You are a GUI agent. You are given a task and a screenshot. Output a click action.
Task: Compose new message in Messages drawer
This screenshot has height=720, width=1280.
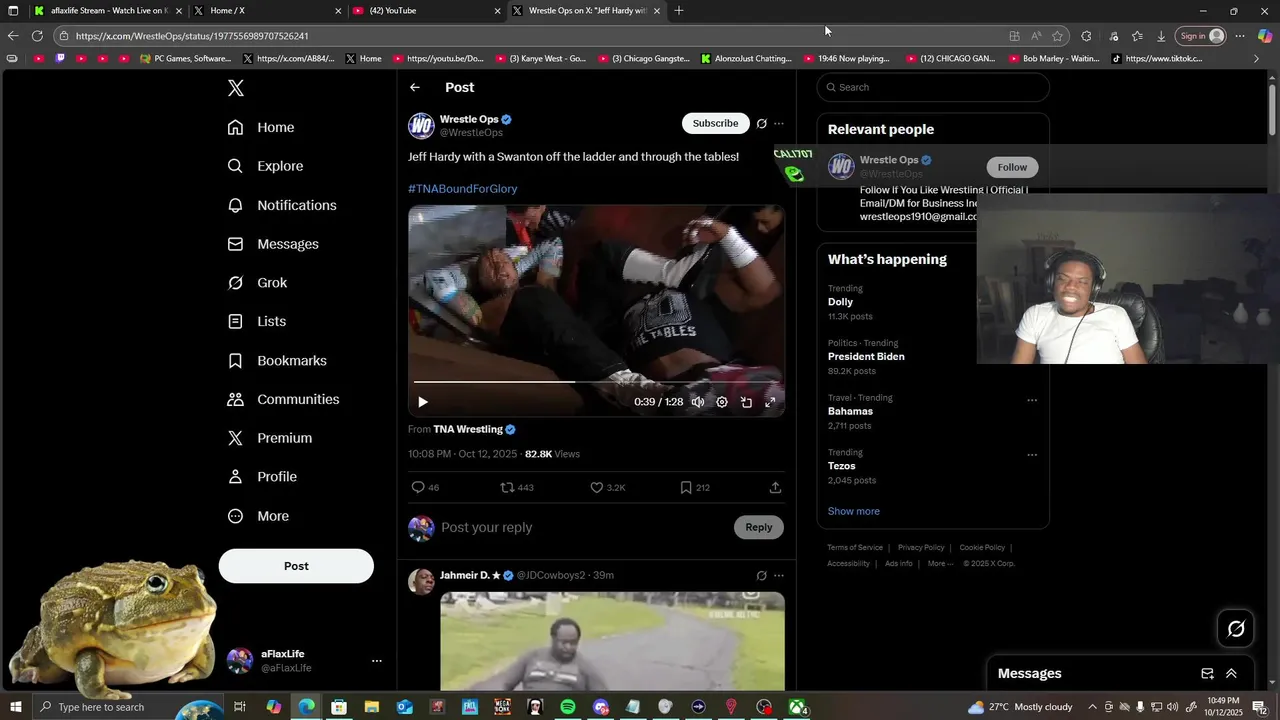point(1207,674)
